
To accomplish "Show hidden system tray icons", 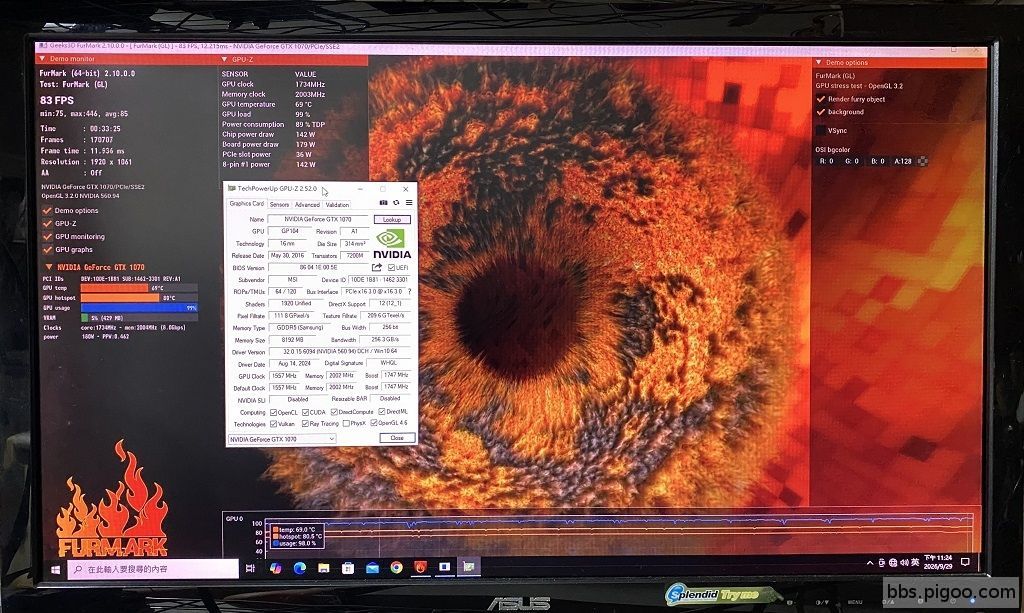I will 870,563.
